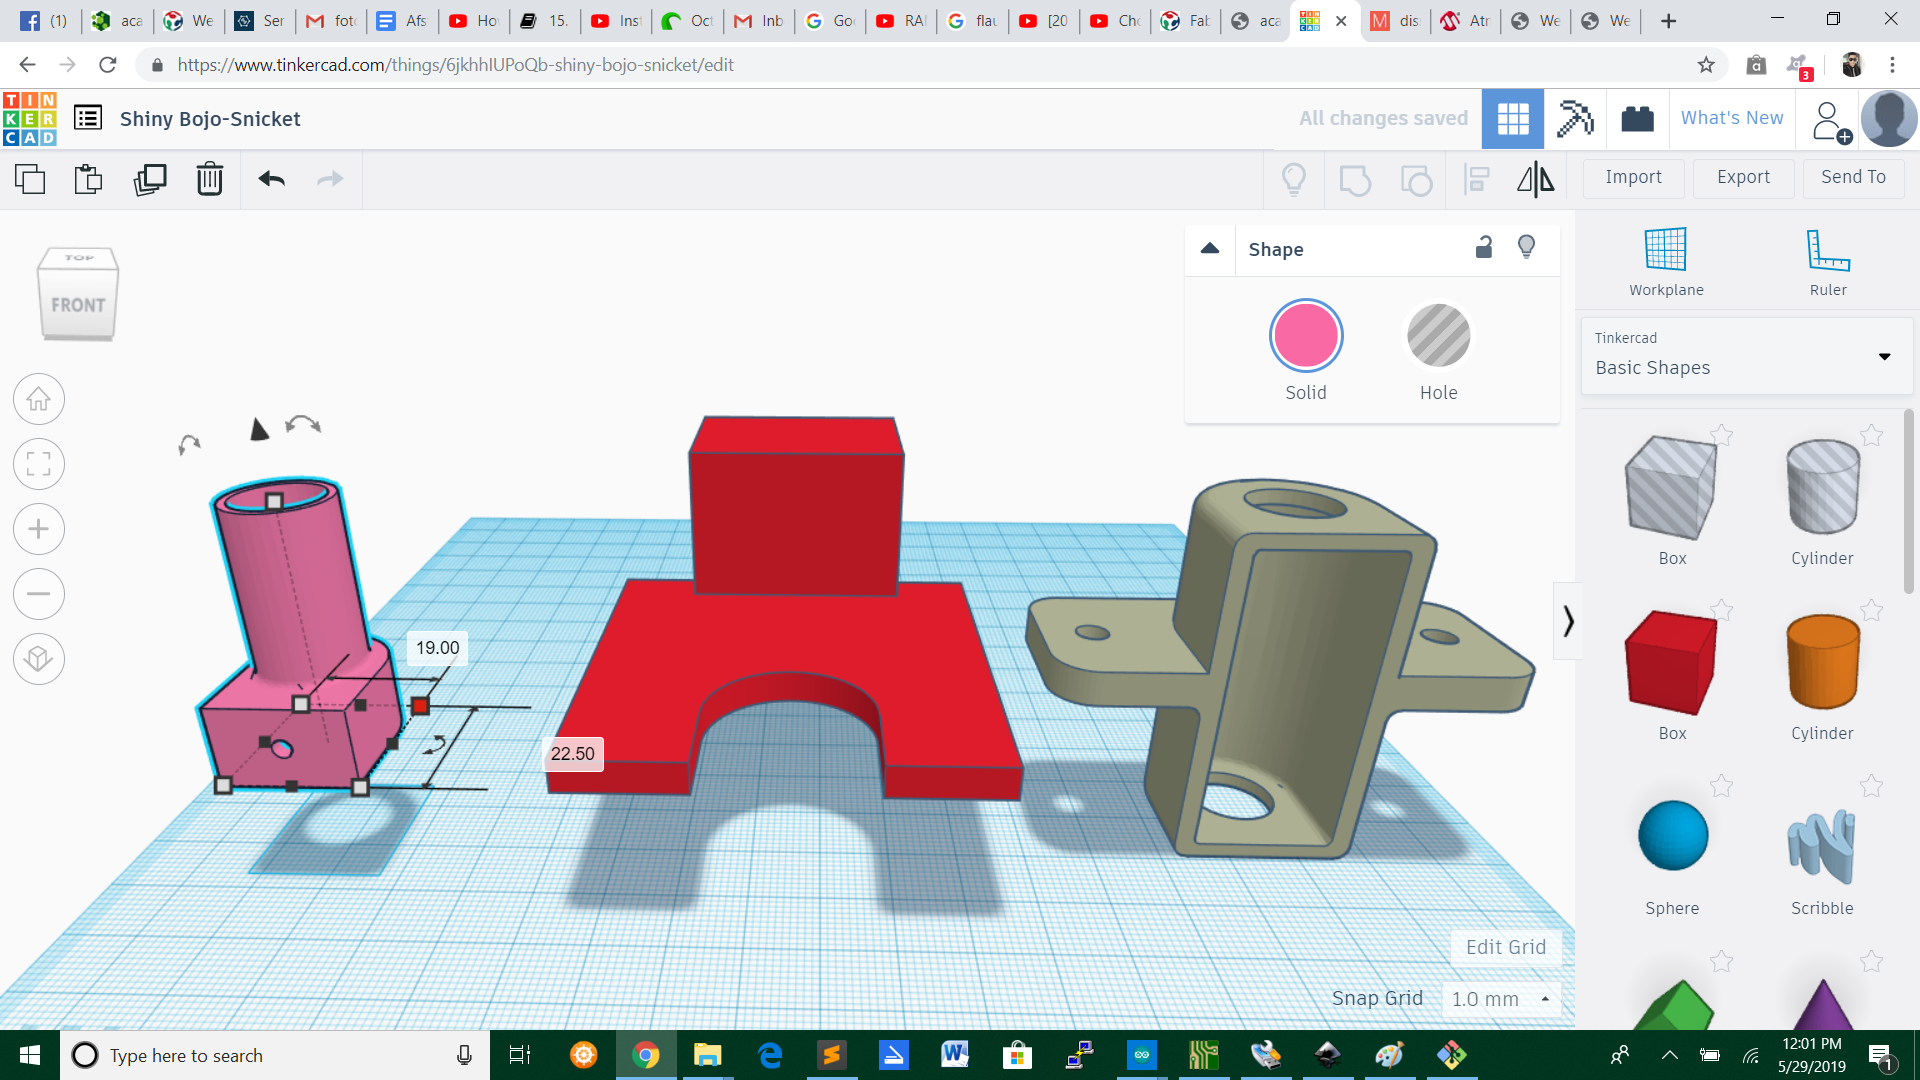Image resolution: width=1920 pixels, height=1080 pixels.
Task: Select the Workplane tool
Action: (x=1666, y=262)
